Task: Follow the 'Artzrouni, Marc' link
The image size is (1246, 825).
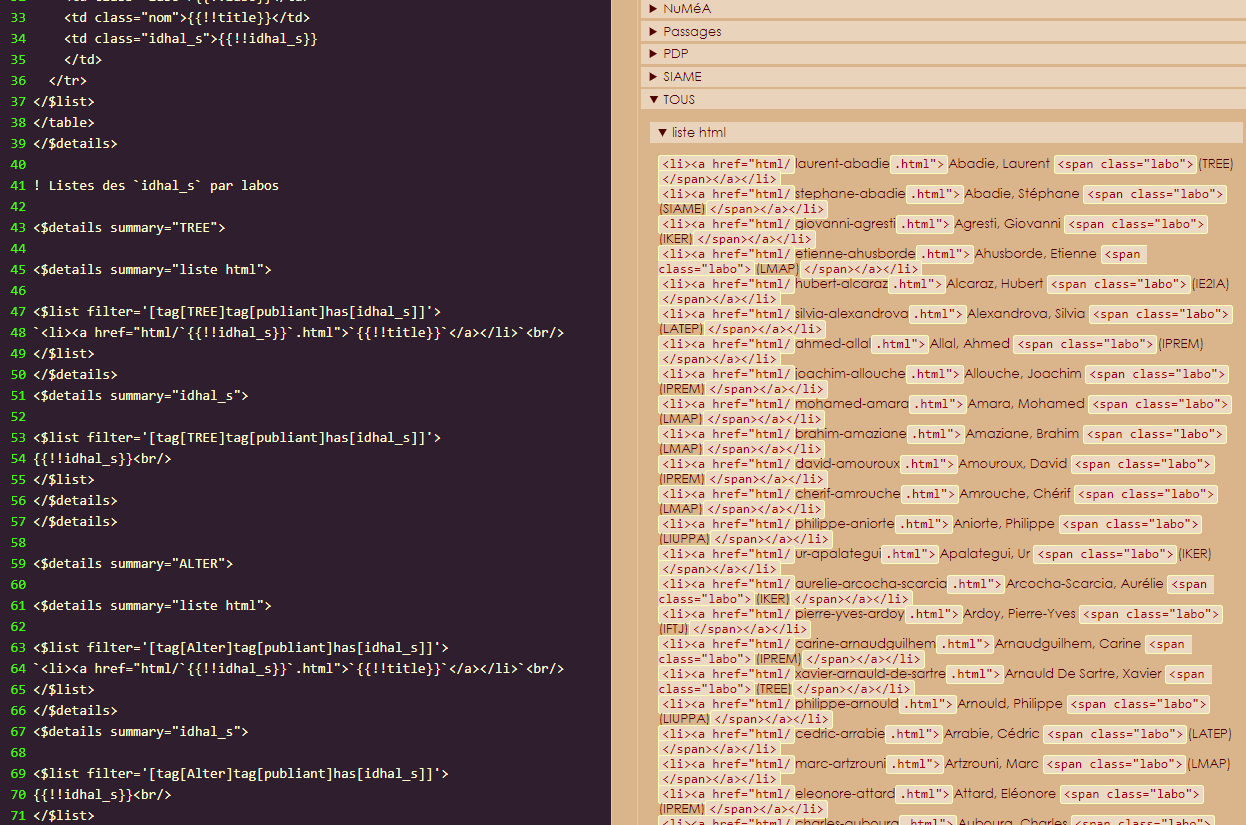Action: (991, 764)
